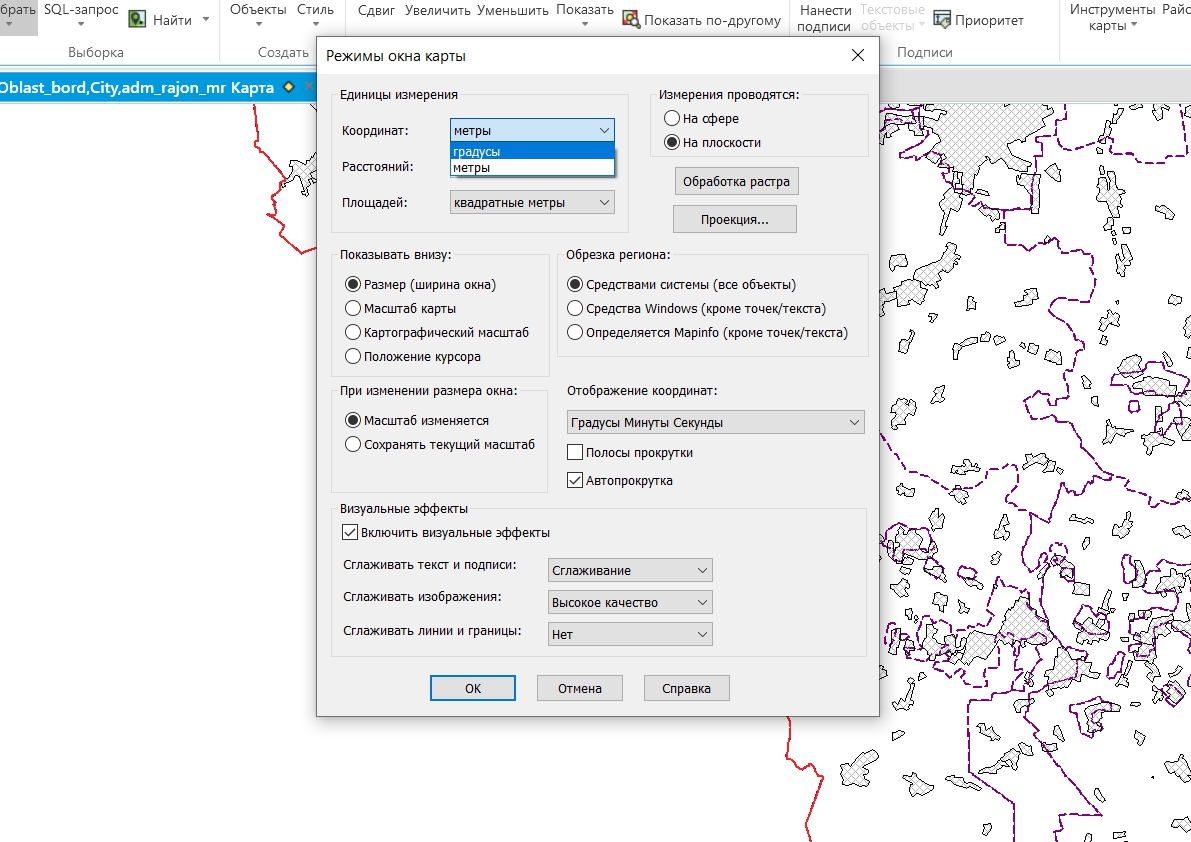Image resolution: width=1191 pixels, height=842 pixels.
Task: Pick метры from coordinate list
Action: pos(532,168)
